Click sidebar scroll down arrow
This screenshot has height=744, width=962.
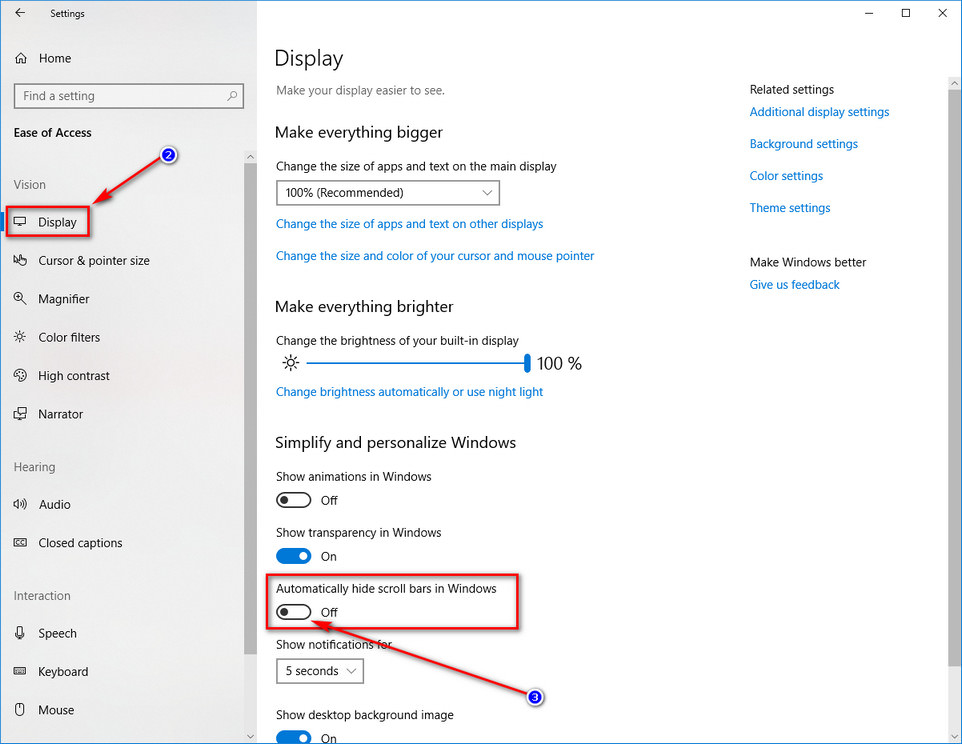click(x=250, y=736)
